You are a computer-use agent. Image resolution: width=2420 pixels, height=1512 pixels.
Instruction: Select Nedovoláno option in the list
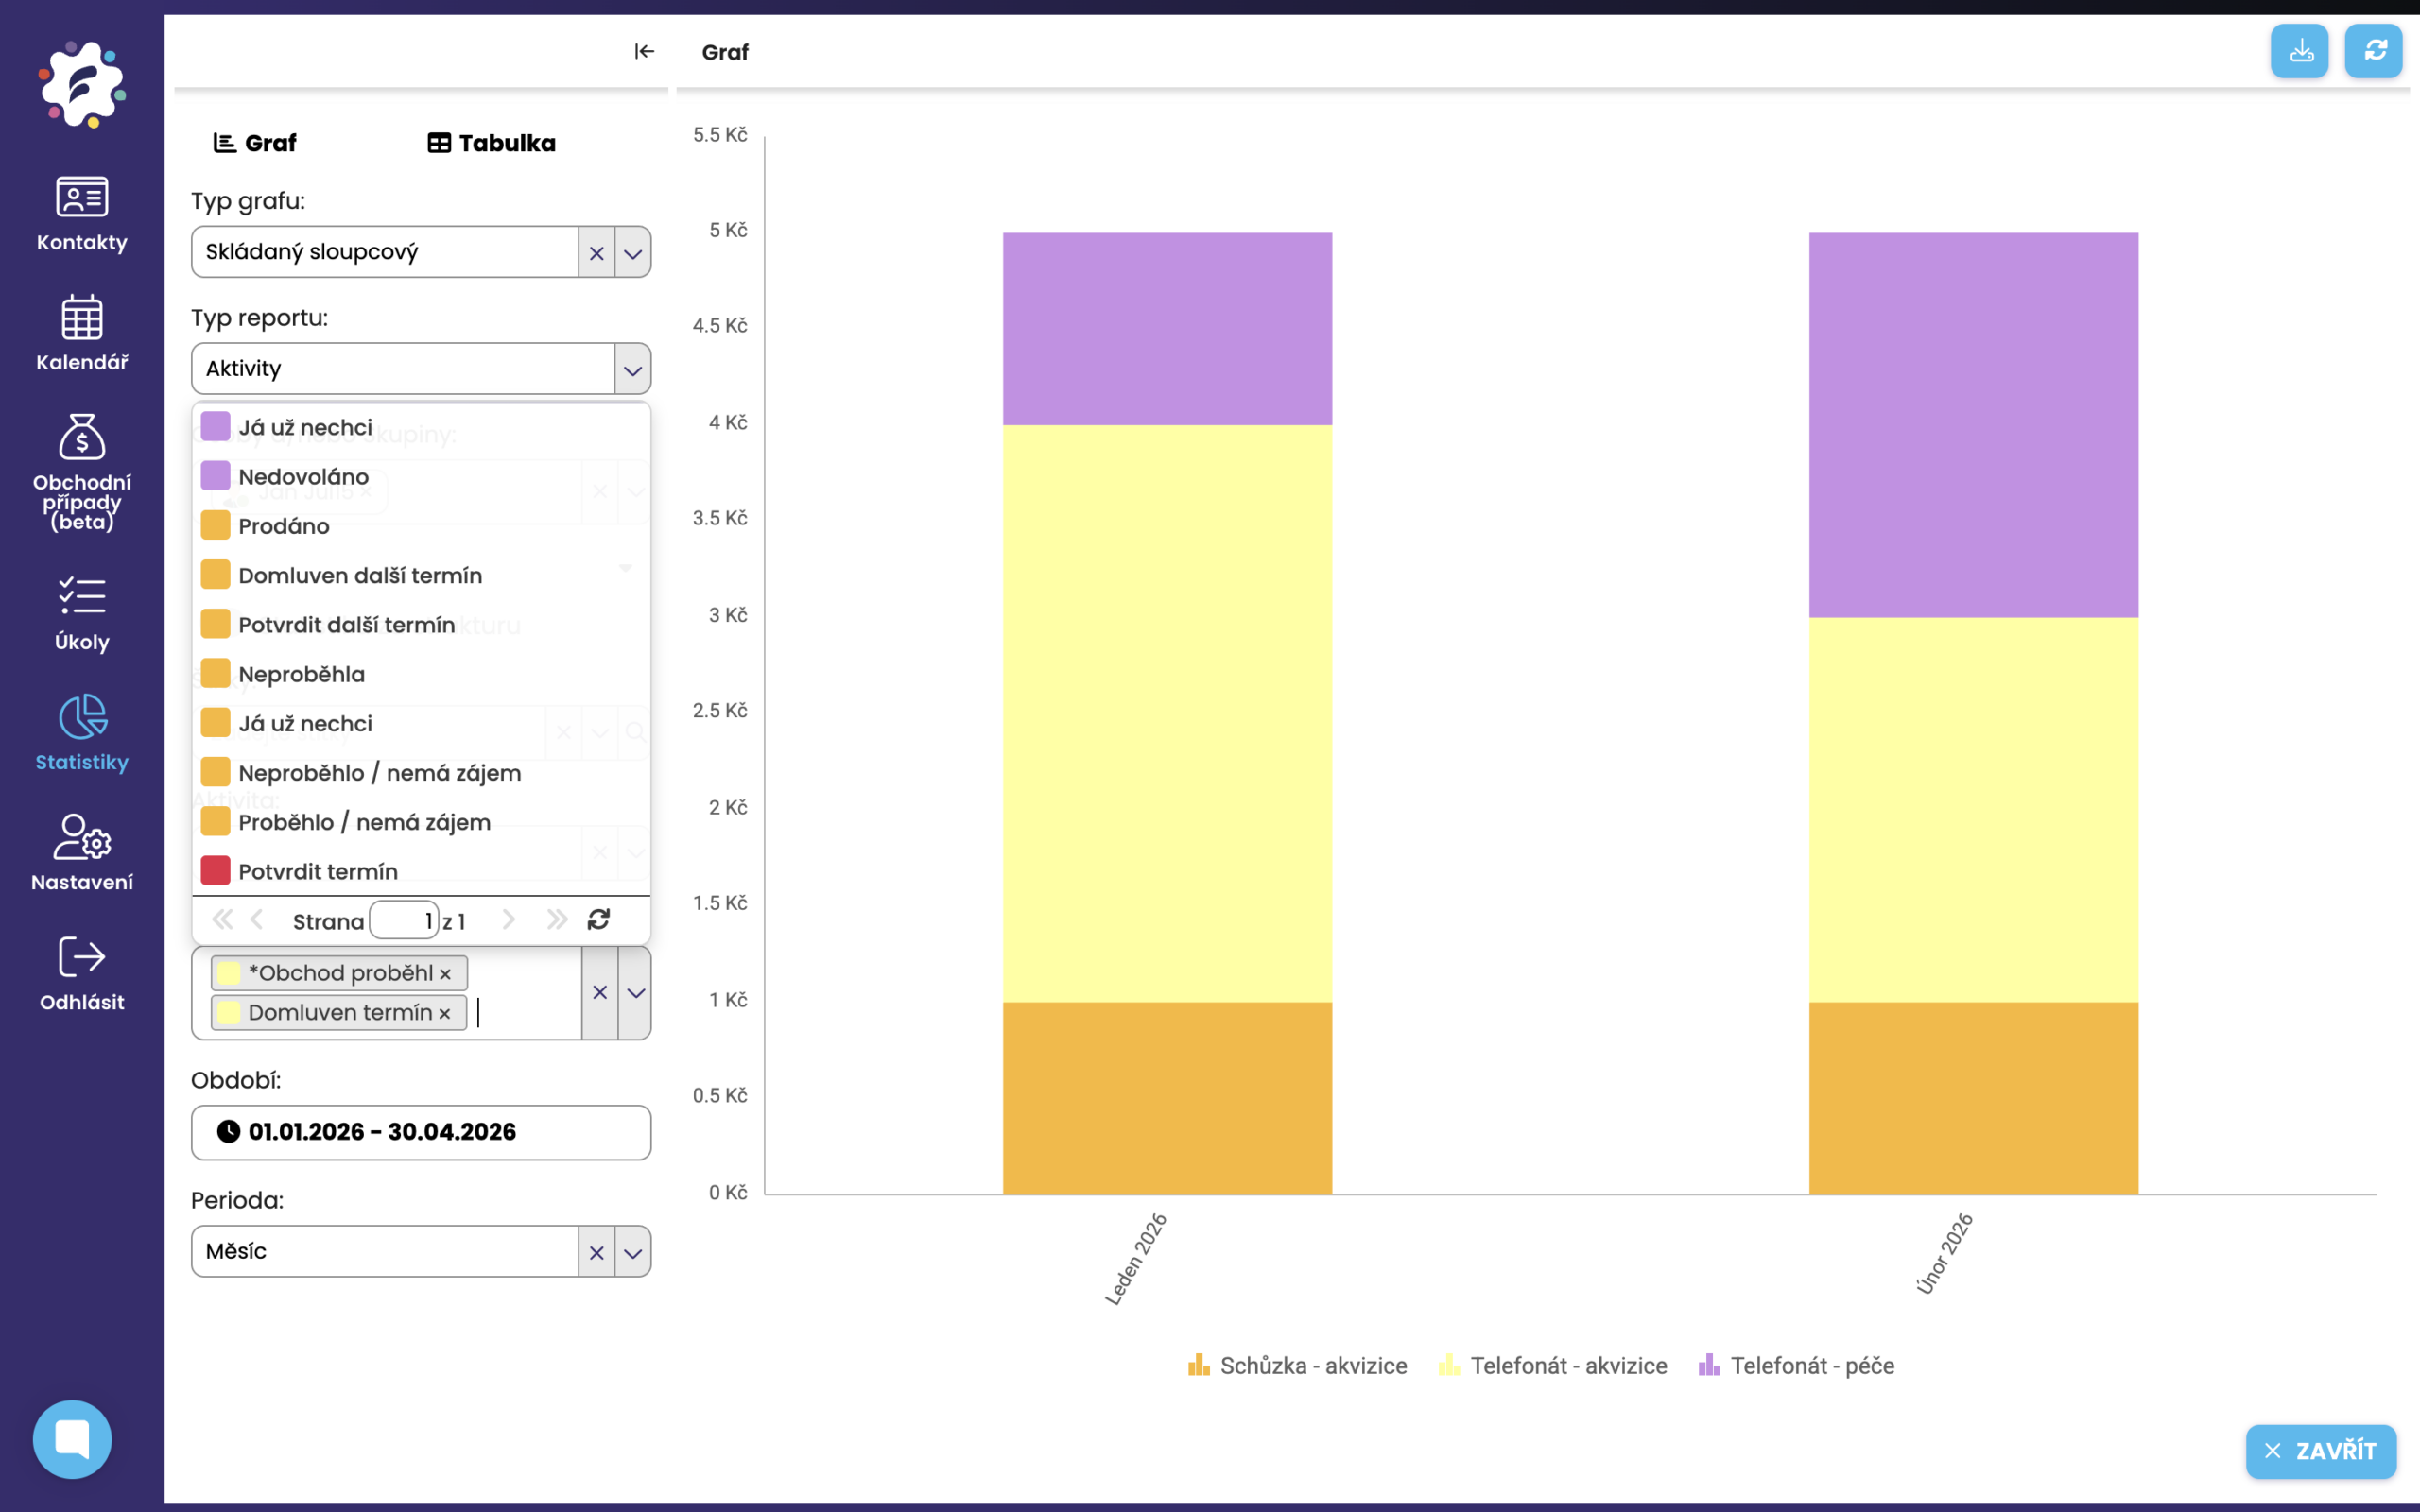pyautogui.click(x=303, y=477)
